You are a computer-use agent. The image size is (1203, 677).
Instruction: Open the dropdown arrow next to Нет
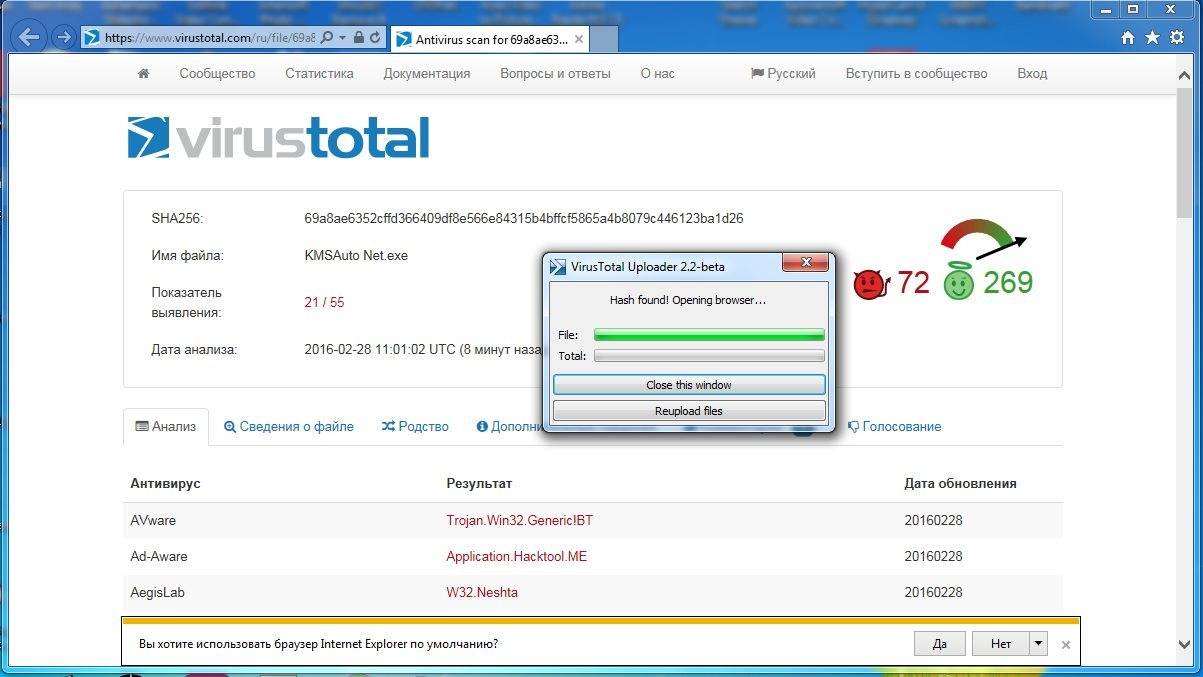1039,644
